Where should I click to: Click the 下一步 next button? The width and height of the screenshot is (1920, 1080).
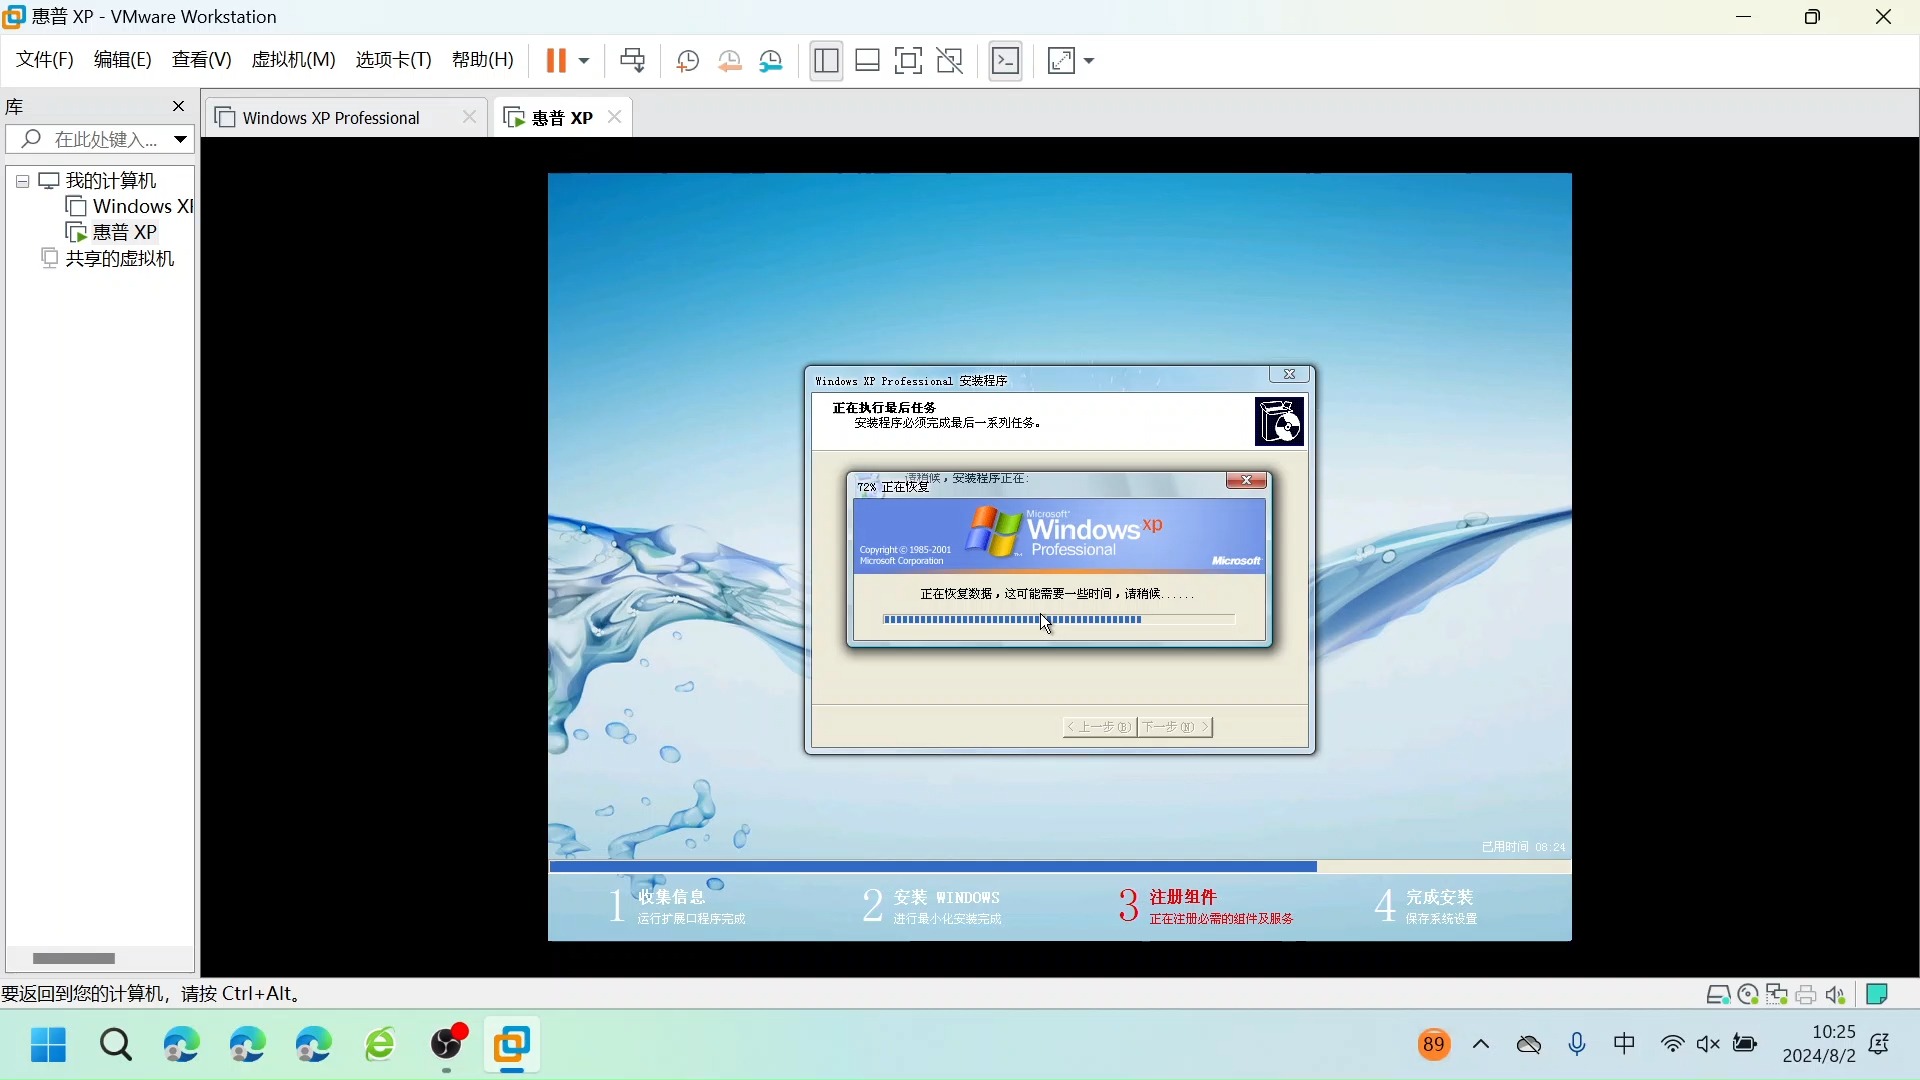[x=1175, y=727]
